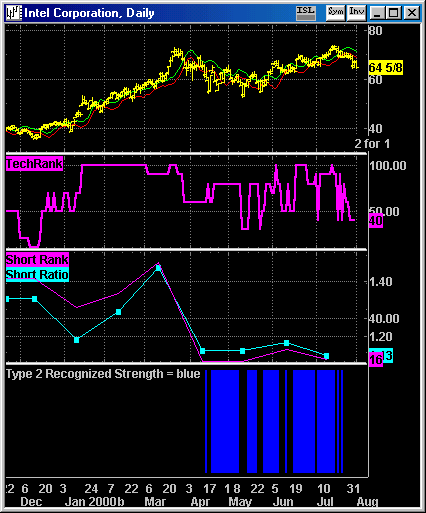Select the Short Rank legend label
The height and width of the screenshot is (513, 426).
37,259
